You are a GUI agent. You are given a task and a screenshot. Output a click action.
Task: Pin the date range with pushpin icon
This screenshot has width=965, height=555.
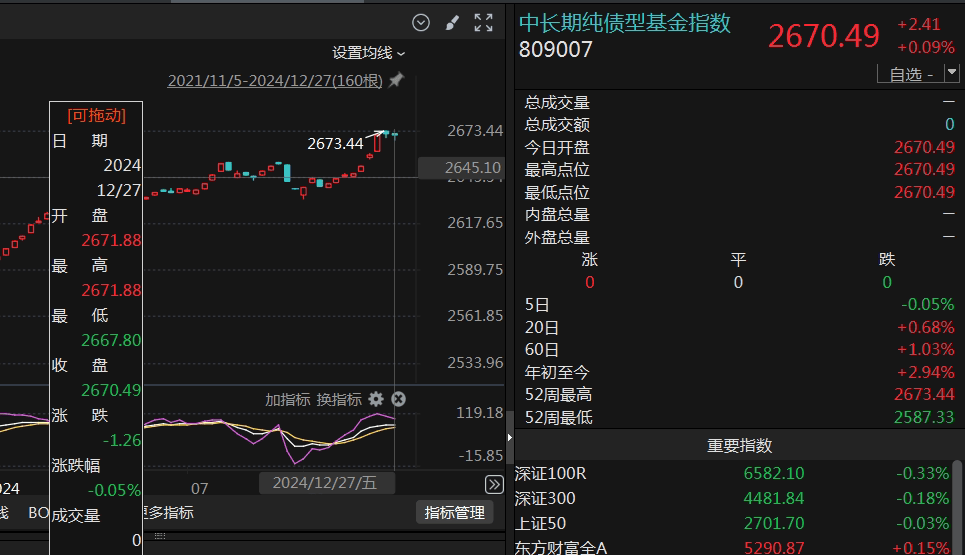396,79
